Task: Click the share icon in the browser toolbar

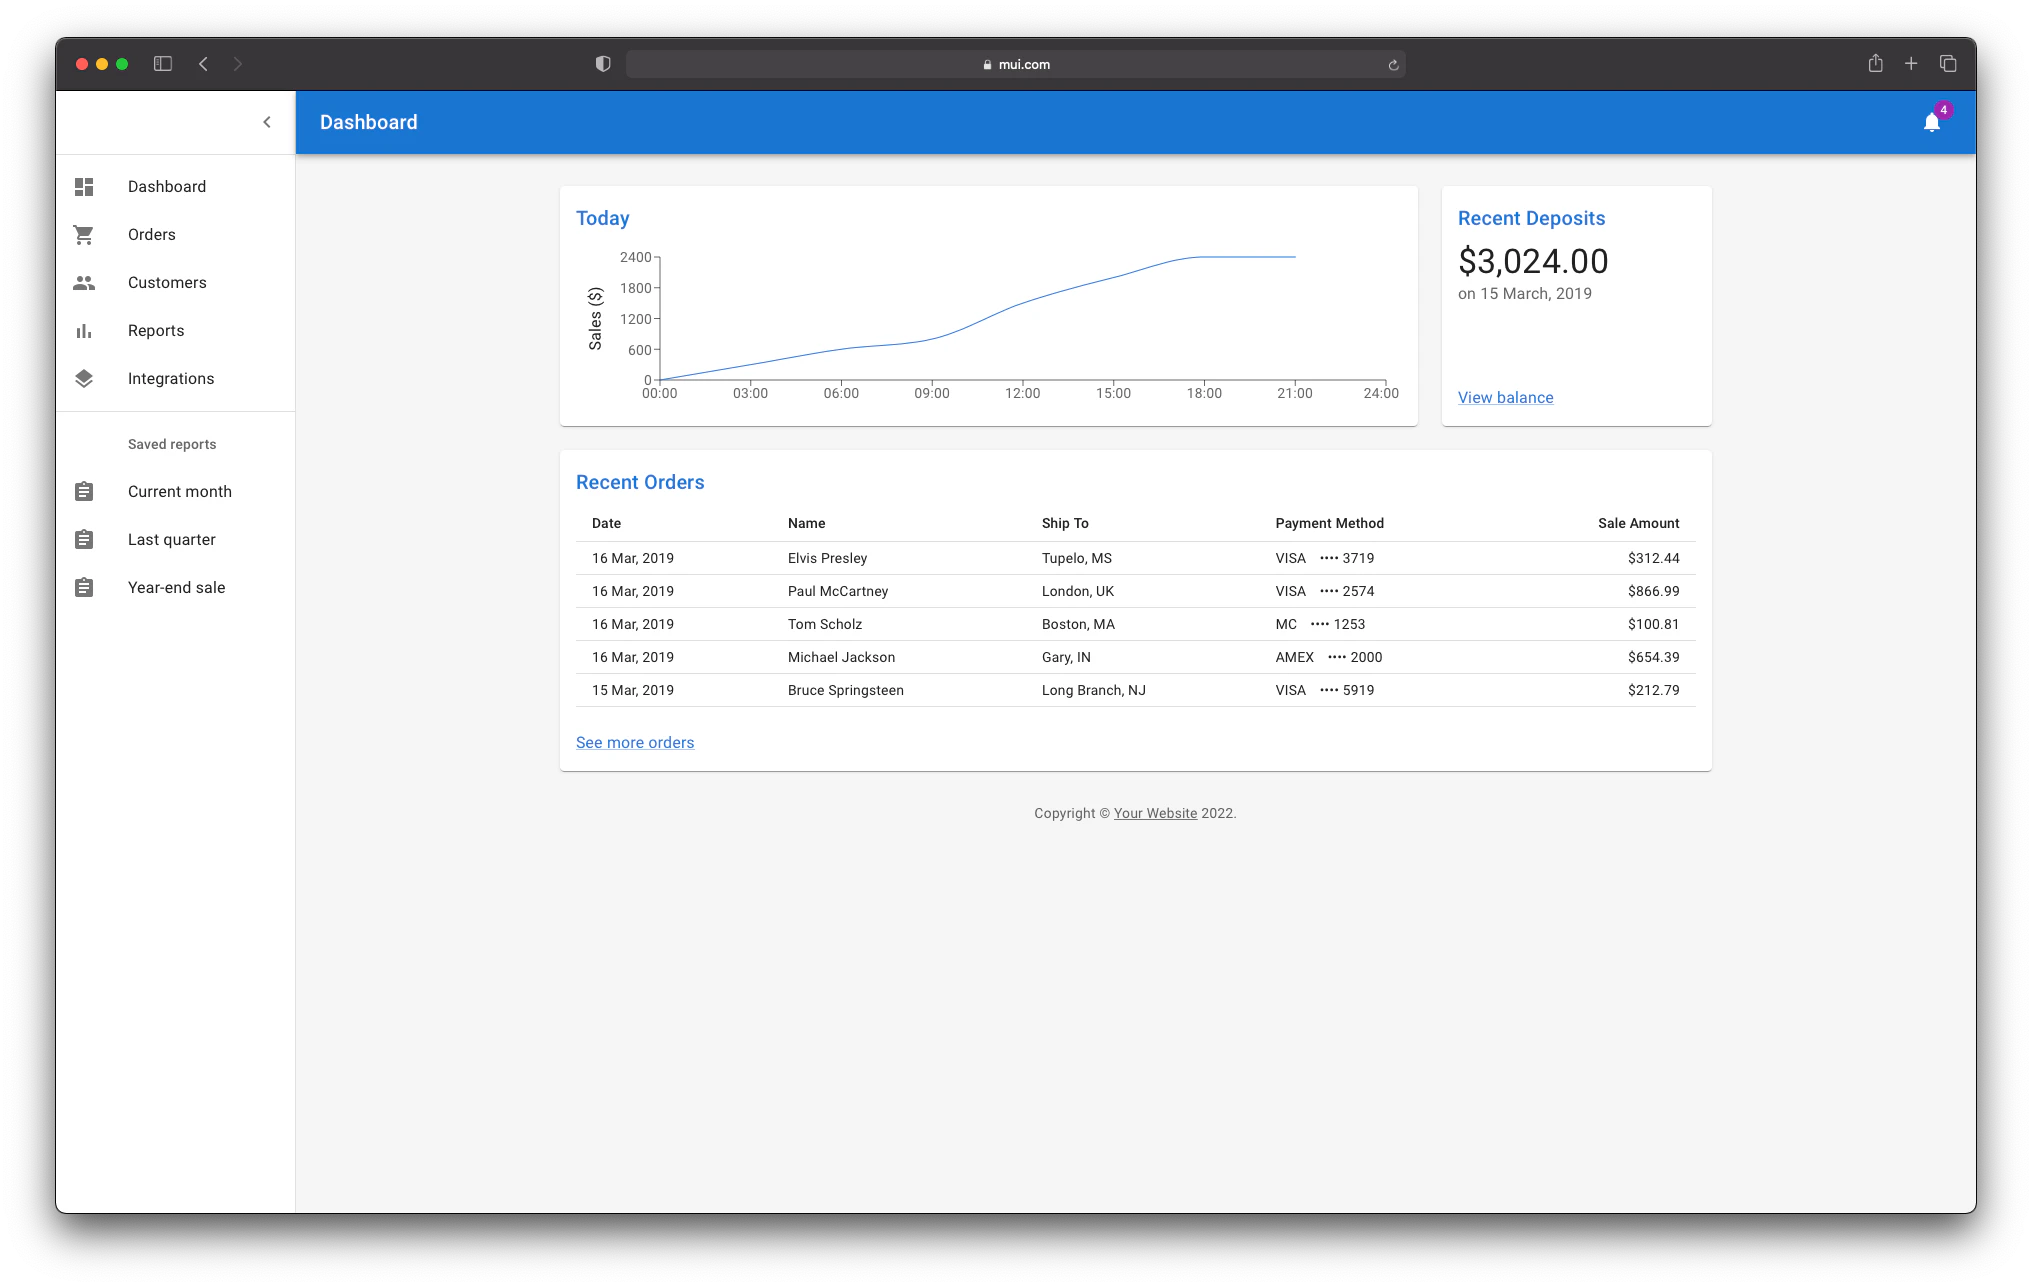Action: pyautogui.click(x=1875, y=63)
